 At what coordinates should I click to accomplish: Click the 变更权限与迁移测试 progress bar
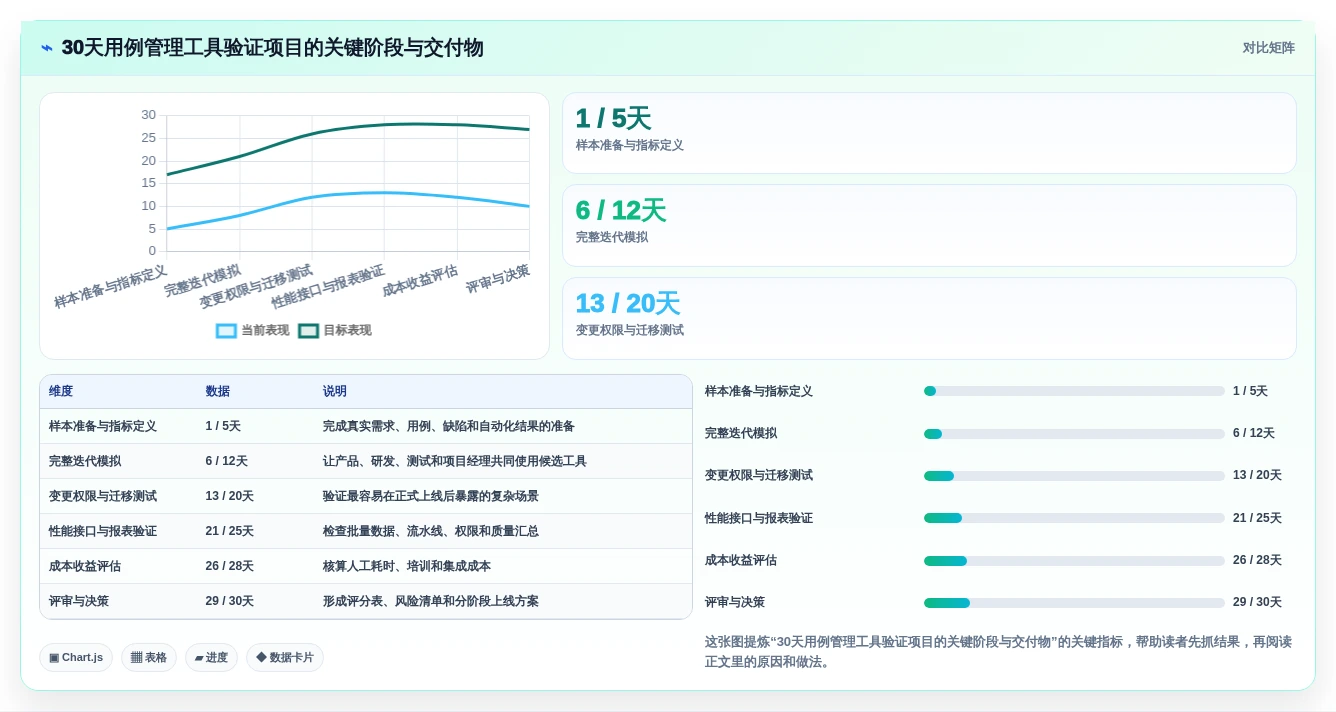click(x=1074, y=476)
